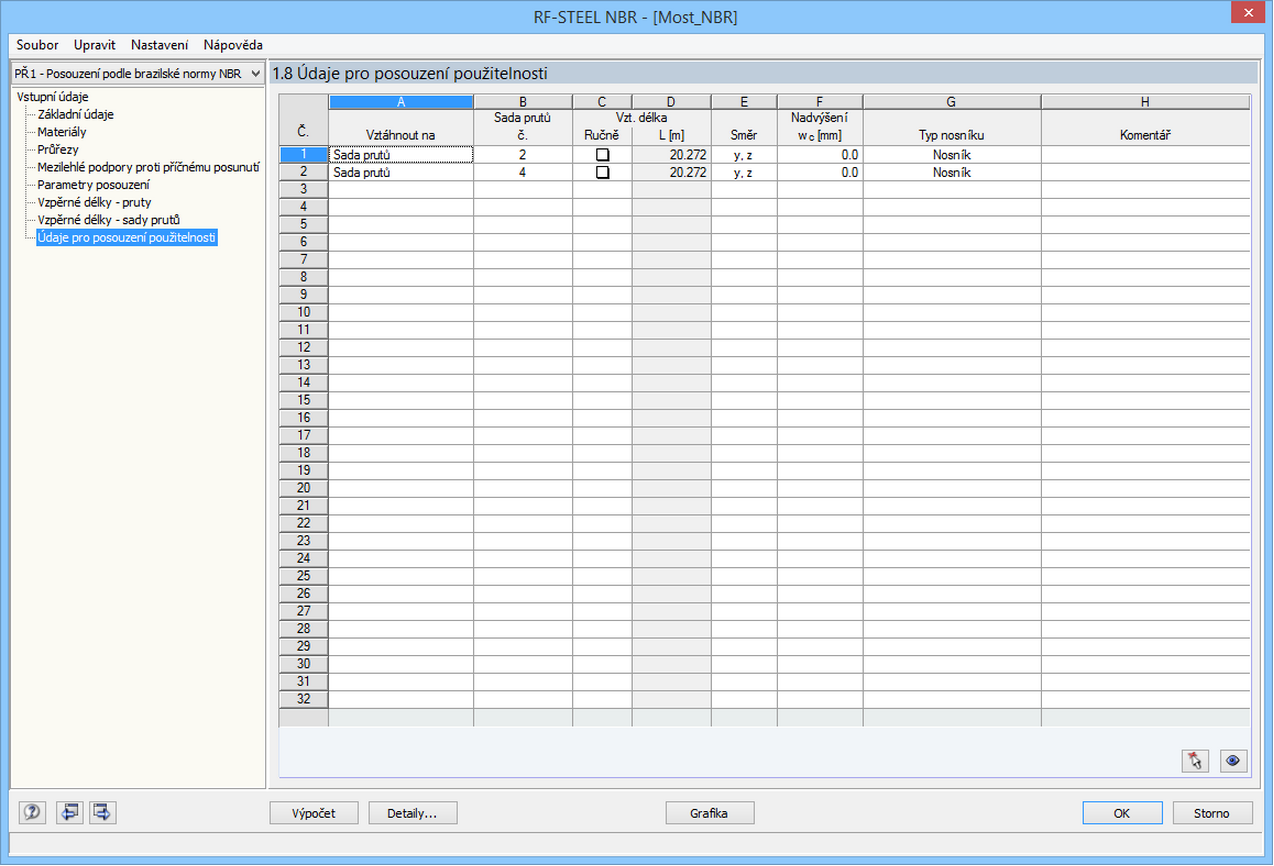1274x866 pixels.
Task: Open the PŘ1 design case dropdown
Action: point(136,74)
